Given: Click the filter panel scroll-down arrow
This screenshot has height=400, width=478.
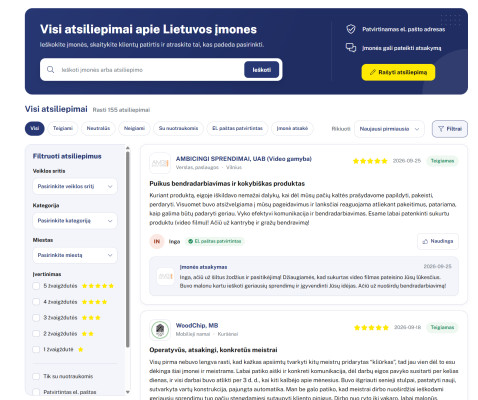Looking at the screenshot, I should point(128,392).
